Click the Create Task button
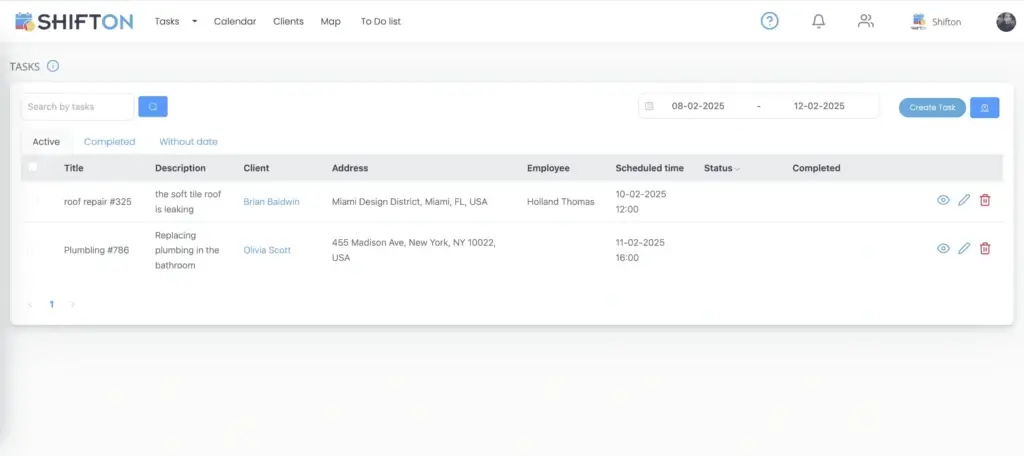1024x456 pixels. point(932,108)
